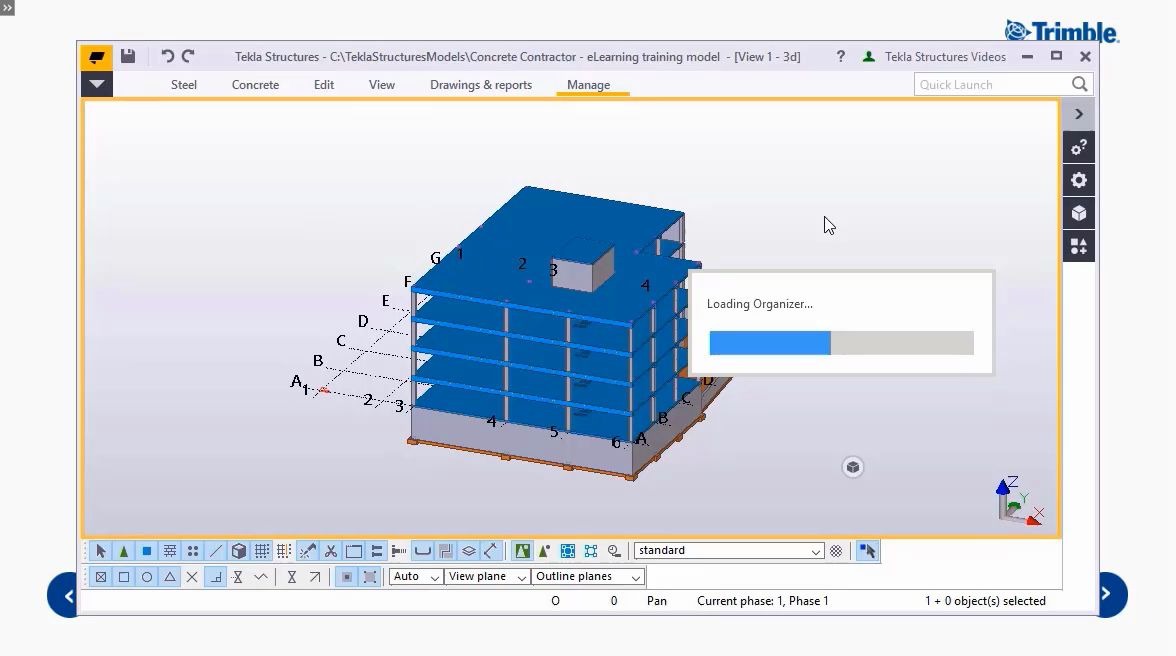The image size is (1176, 656).
Task: Select all arrow tool in selection toolbar
Action: (100, 551)
